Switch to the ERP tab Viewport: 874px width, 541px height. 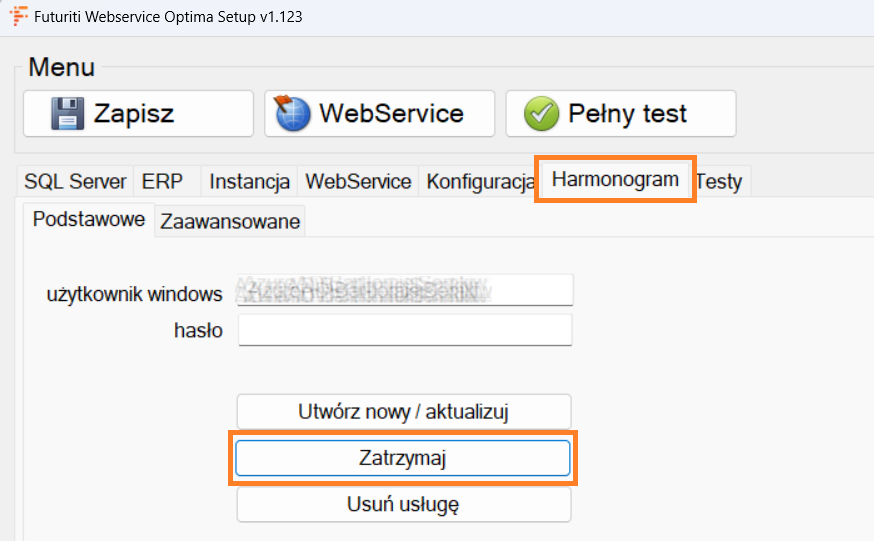pyautogui.click(x=162, y=181)
